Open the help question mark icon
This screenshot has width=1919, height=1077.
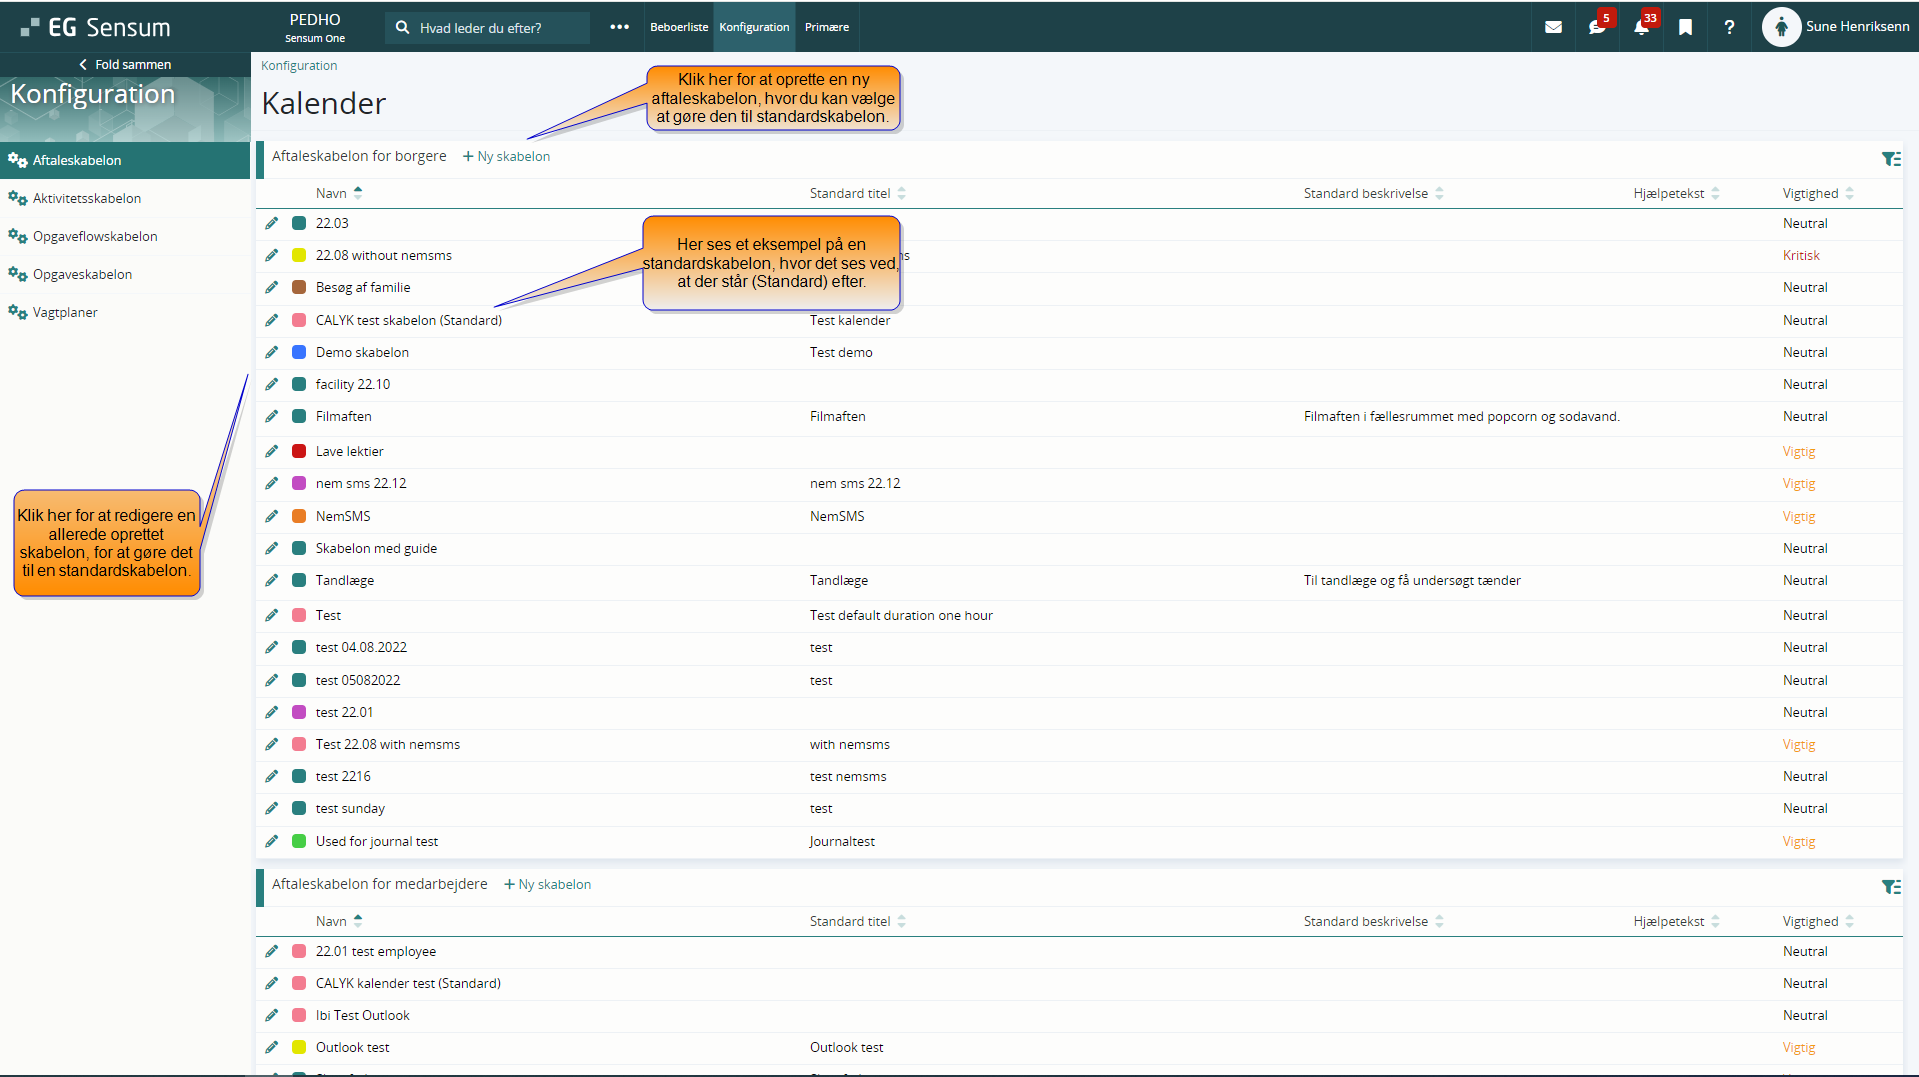coord(1729,27)
